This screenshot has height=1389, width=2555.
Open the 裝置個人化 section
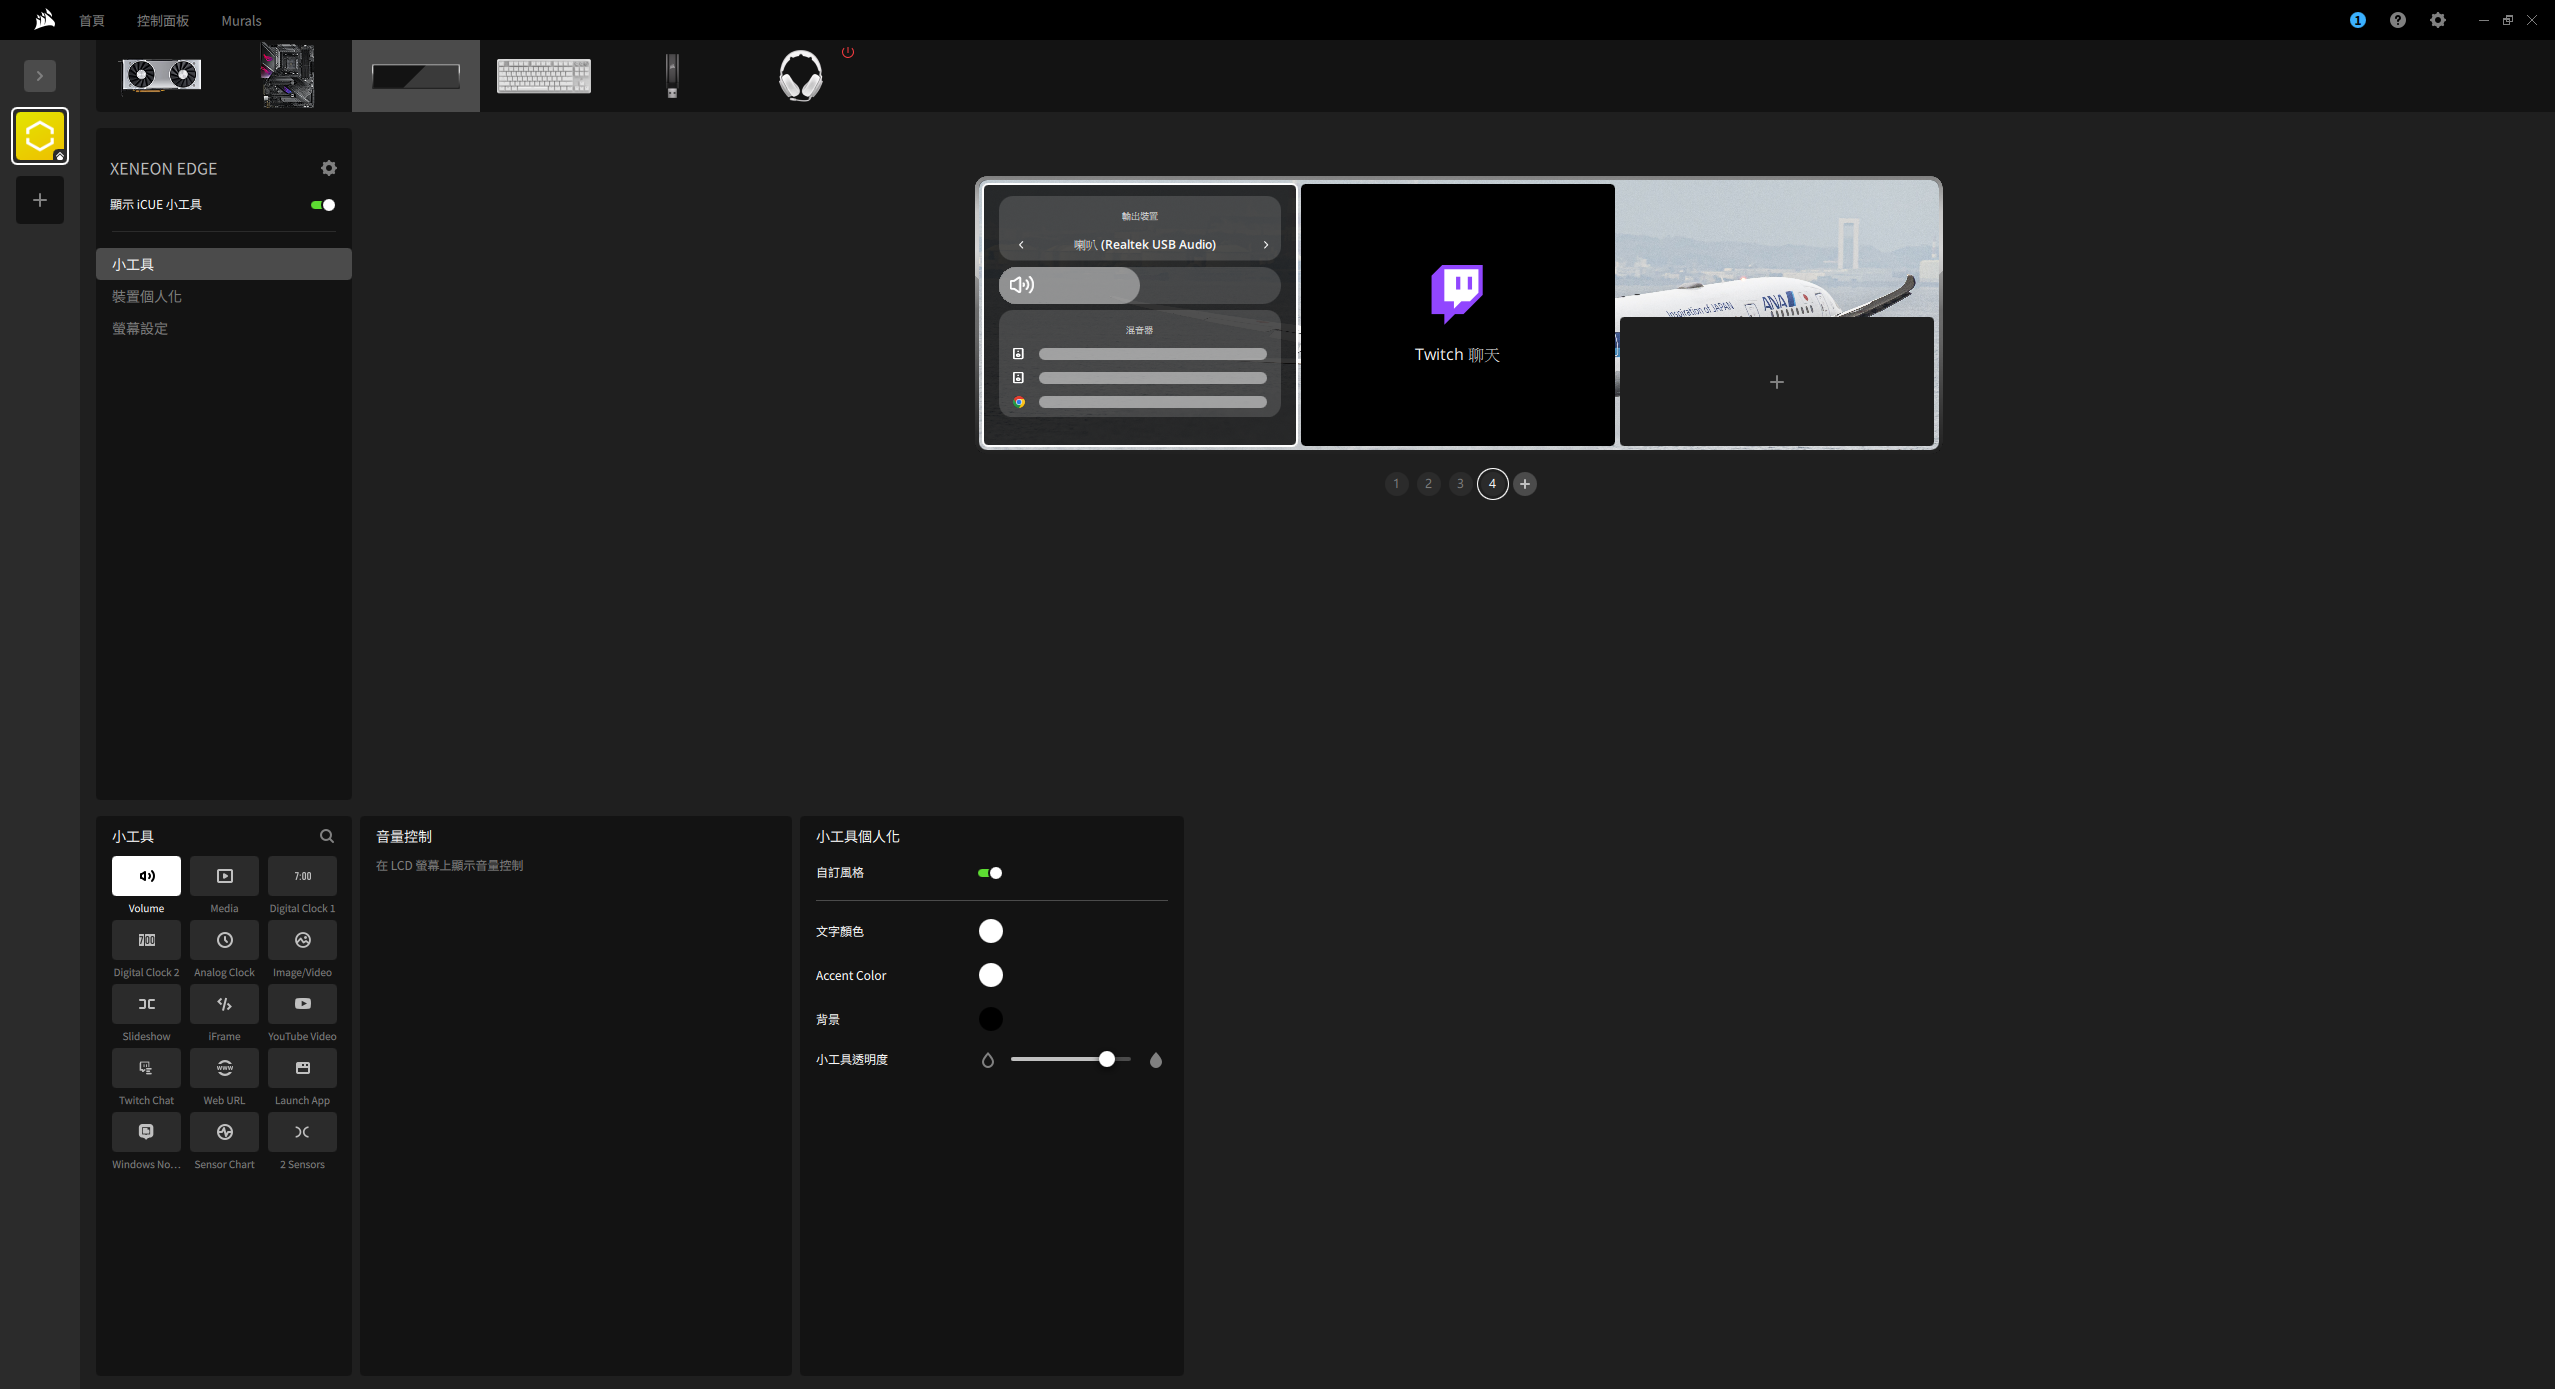point(147,297)
